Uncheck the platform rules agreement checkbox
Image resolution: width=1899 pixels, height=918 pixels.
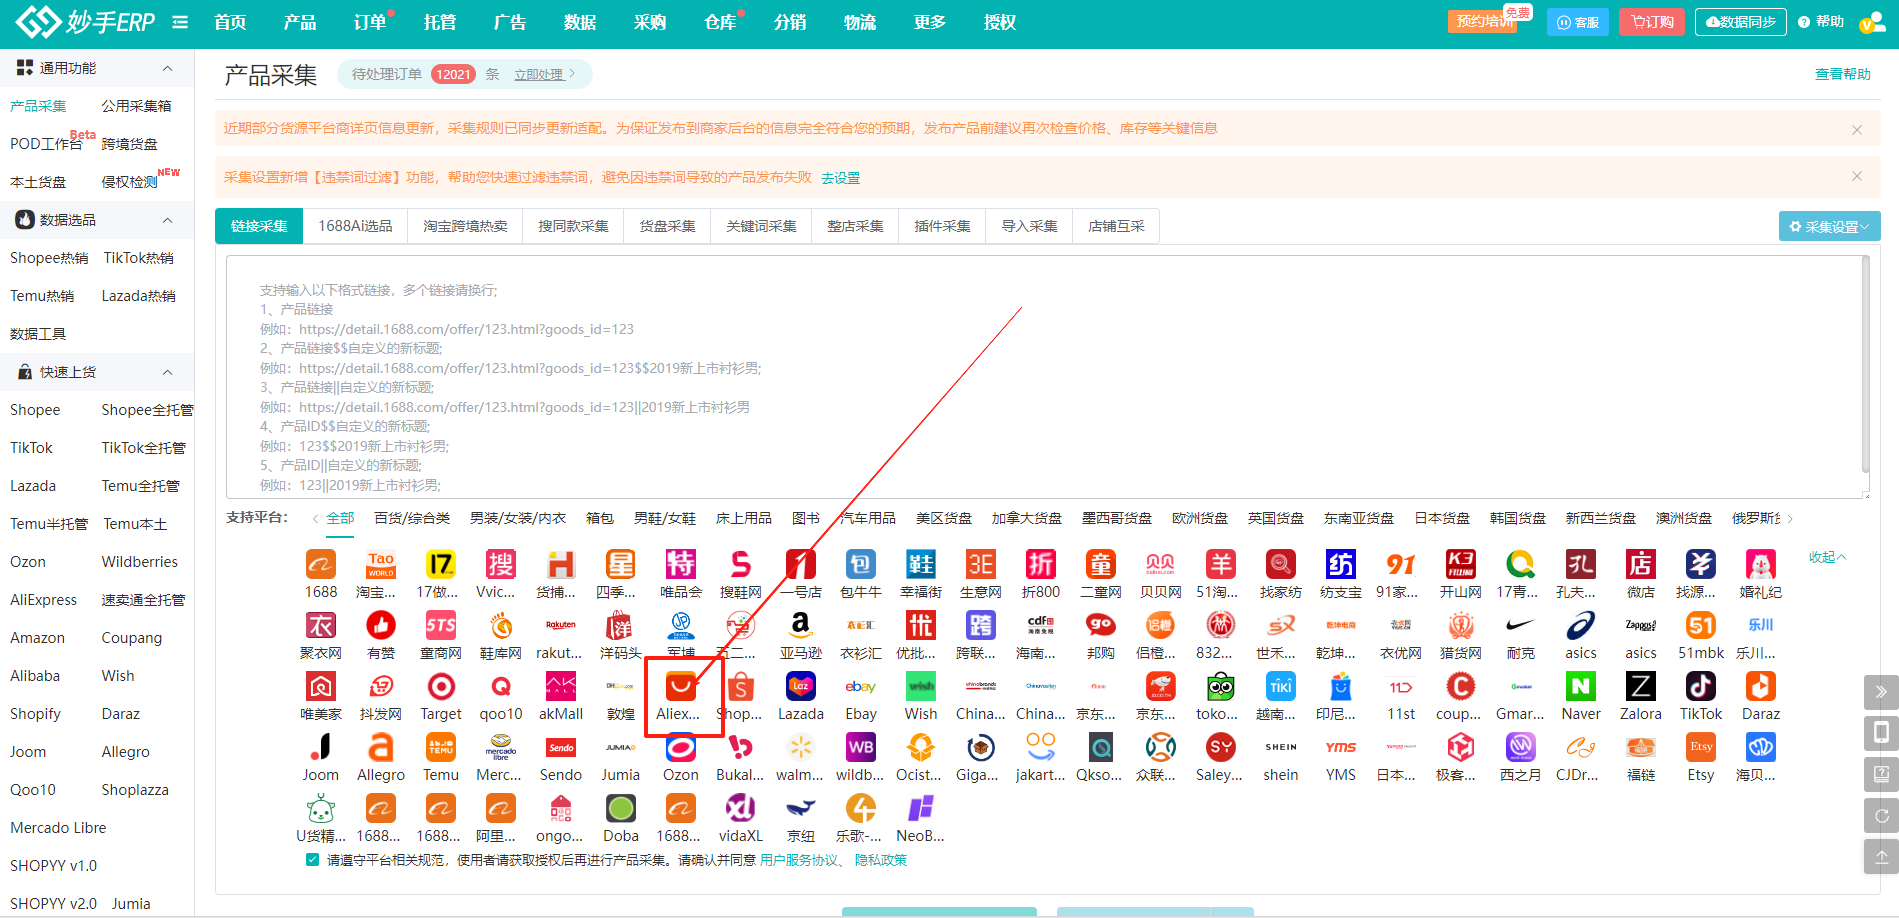click(x=313, y=860)
